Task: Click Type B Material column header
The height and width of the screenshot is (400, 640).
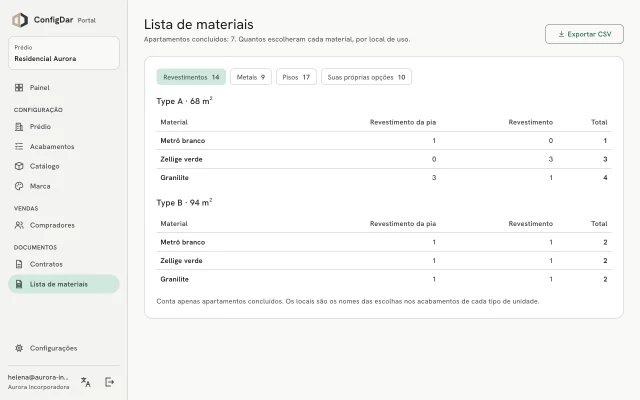Action: click(x=174, y=224)
